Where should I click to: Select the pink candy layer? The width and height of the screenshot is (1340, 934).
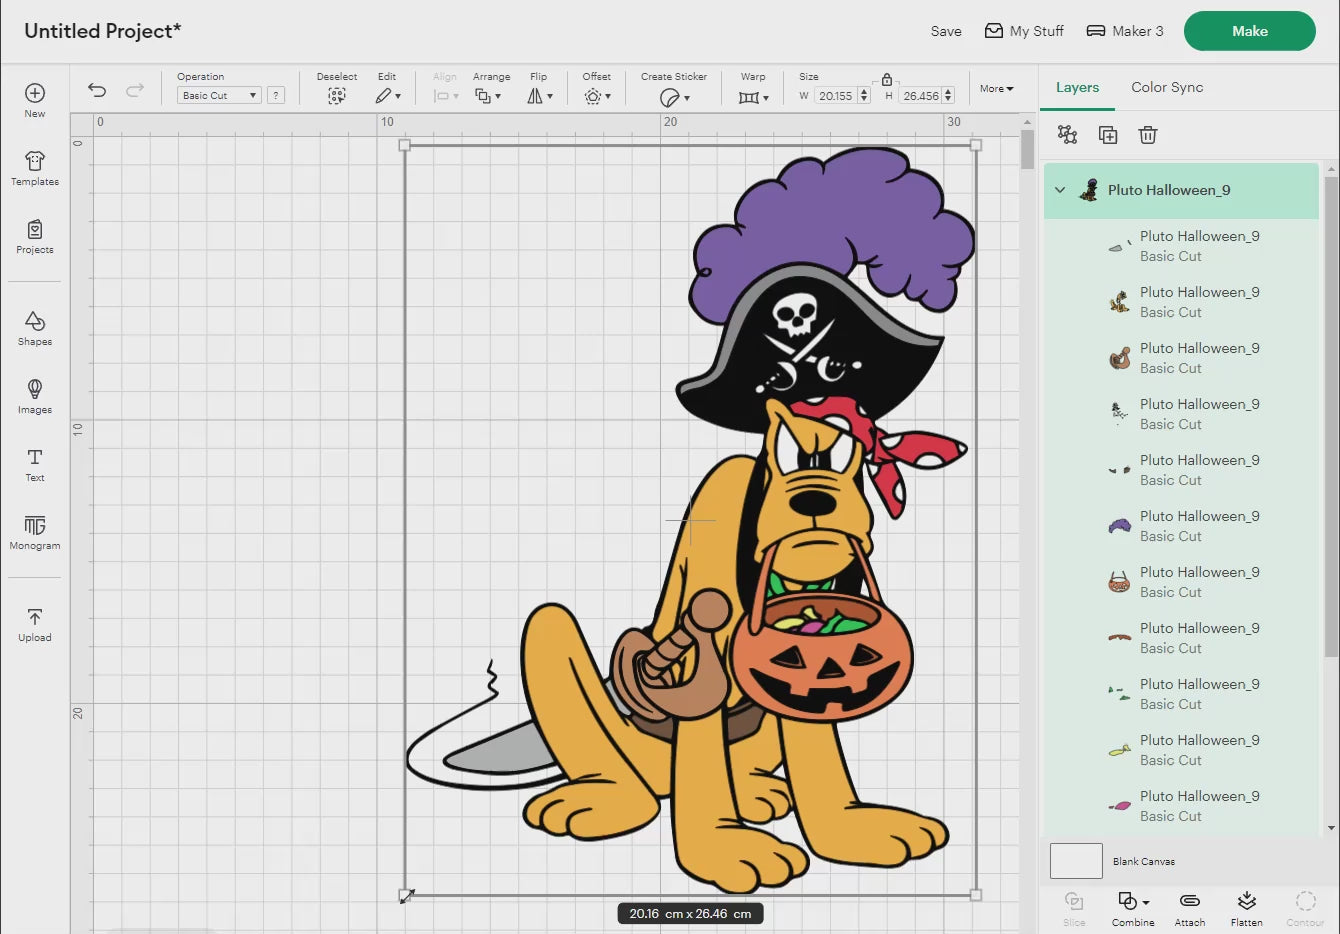click(x=1181, y=806)
